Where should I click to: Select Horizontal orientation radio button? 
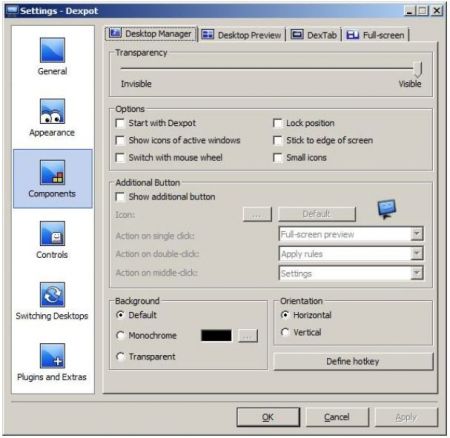[285, 315]
